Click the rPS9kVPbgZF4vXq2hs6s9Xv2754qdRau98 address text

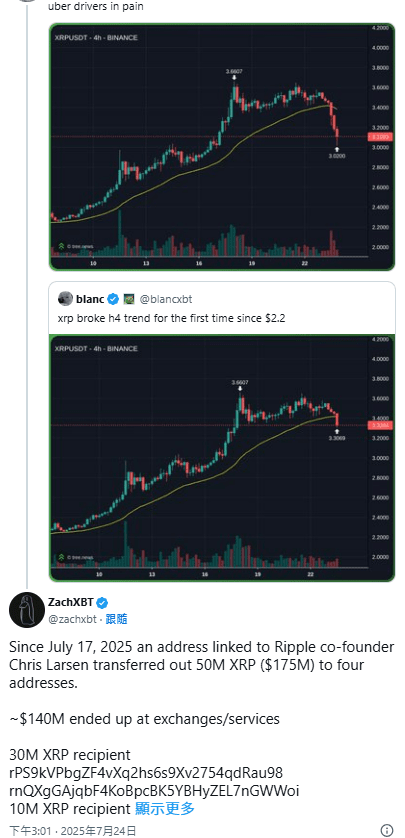(146, 772)
